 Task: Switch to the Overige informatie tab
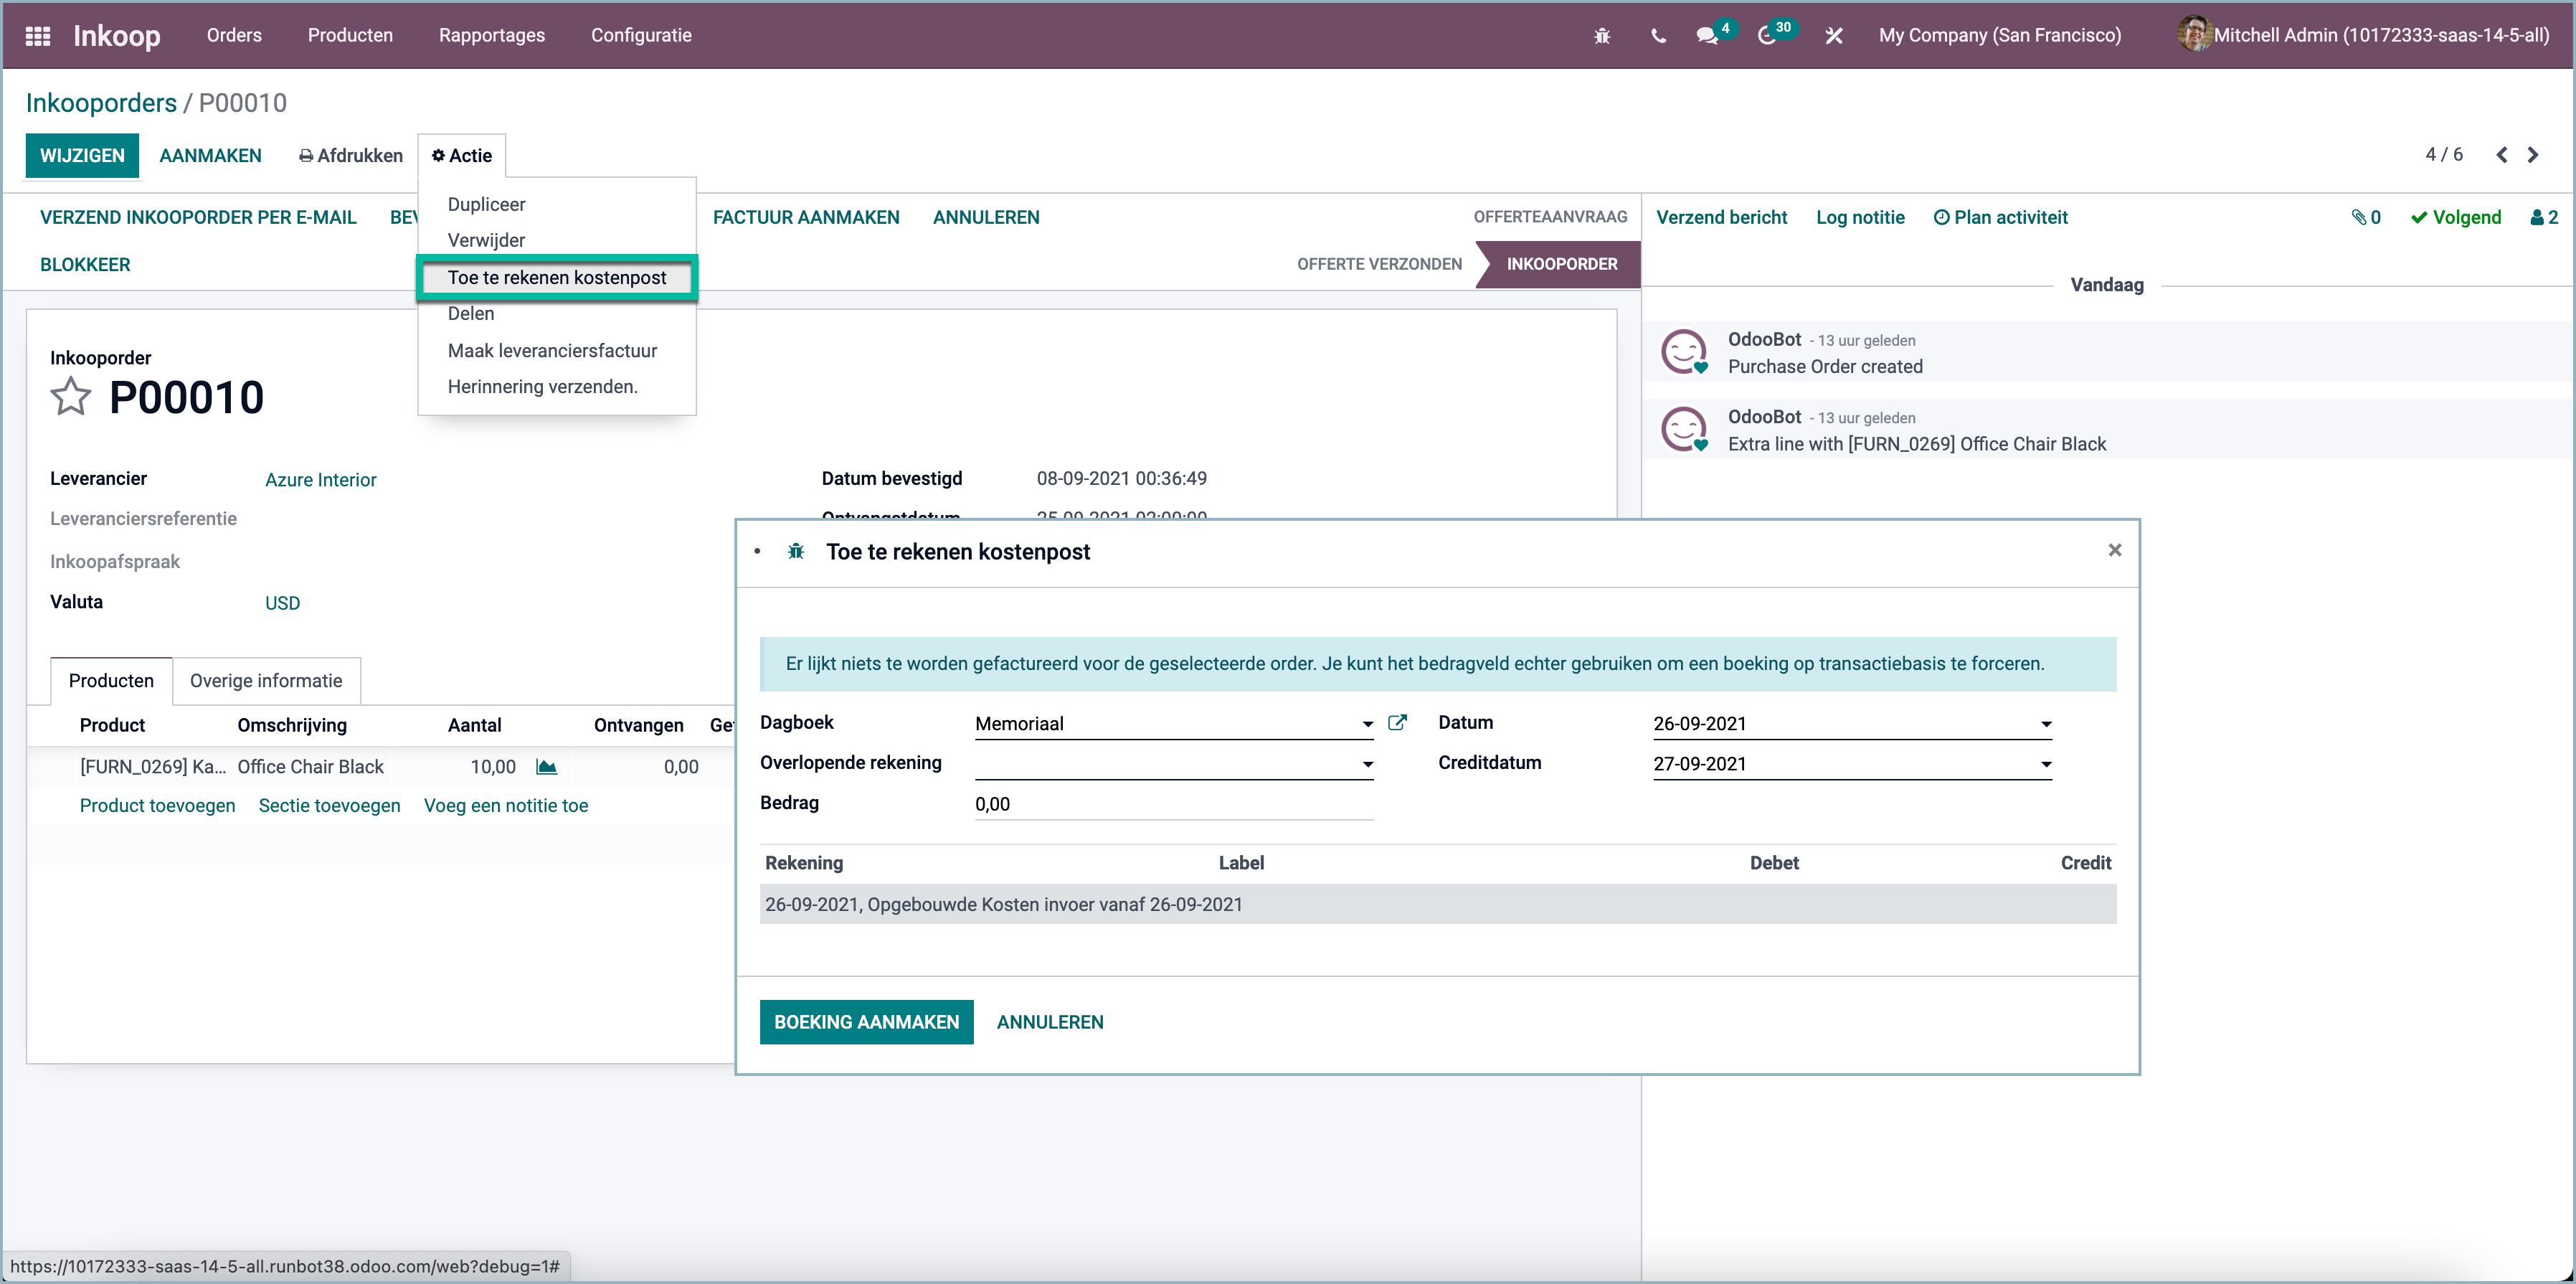266,681
